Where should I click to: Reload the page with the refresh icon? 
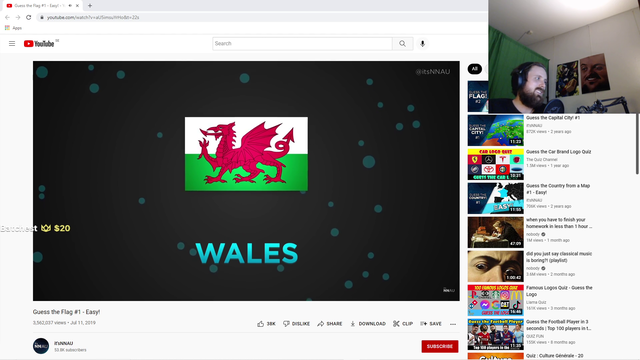click(29, 17)
